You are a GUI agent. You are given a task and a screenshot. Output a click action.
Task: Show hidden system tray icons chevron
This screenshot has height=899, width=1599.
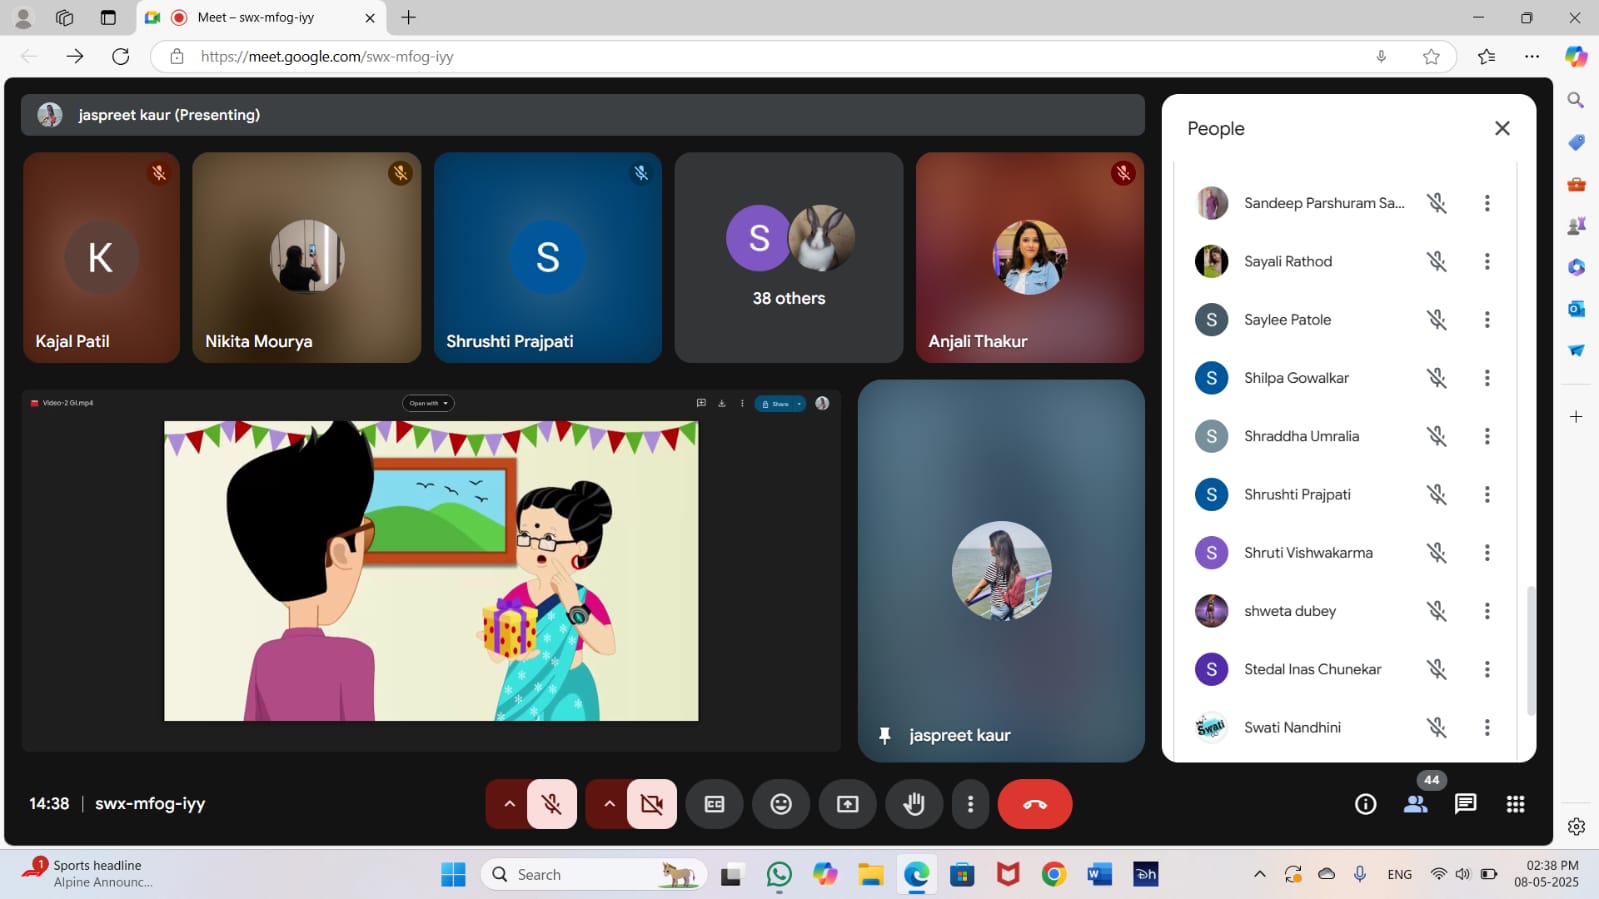1260,874
